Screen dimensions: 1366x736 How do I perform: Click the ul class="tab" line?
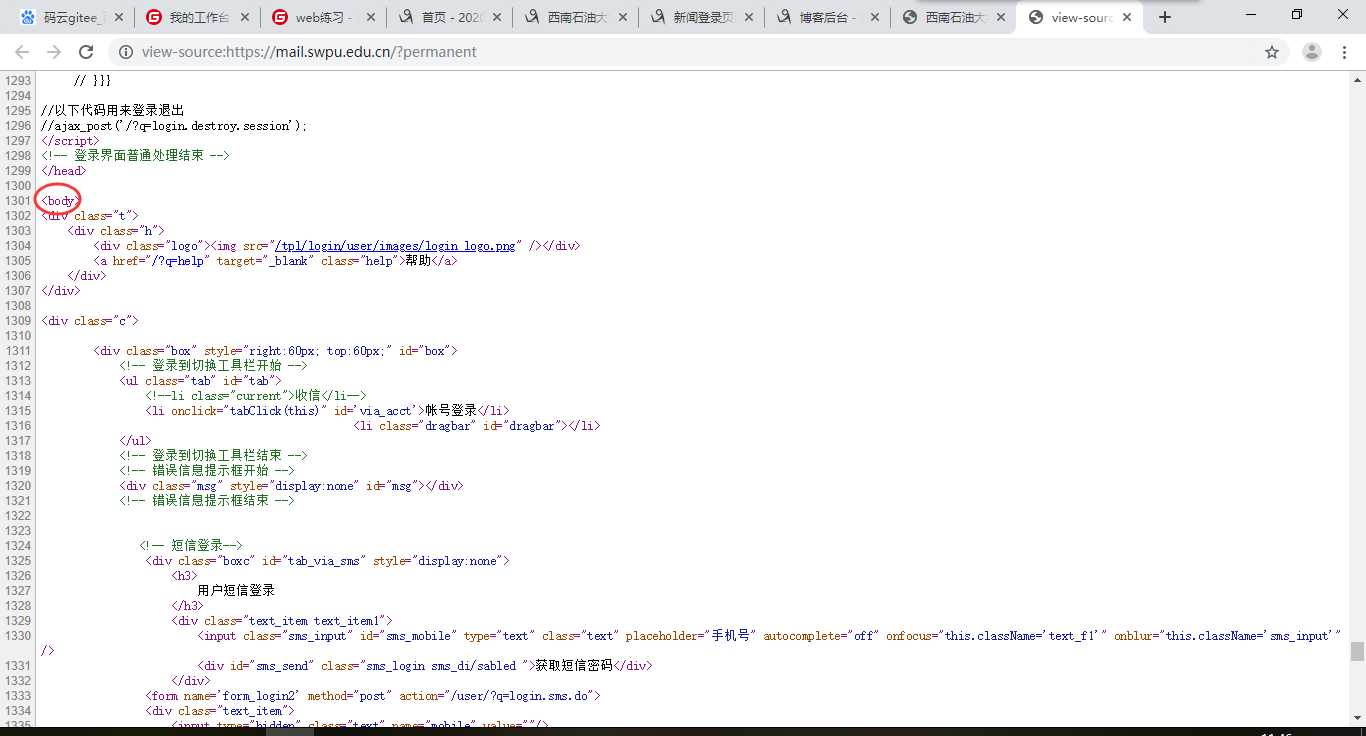click(201, 381)
